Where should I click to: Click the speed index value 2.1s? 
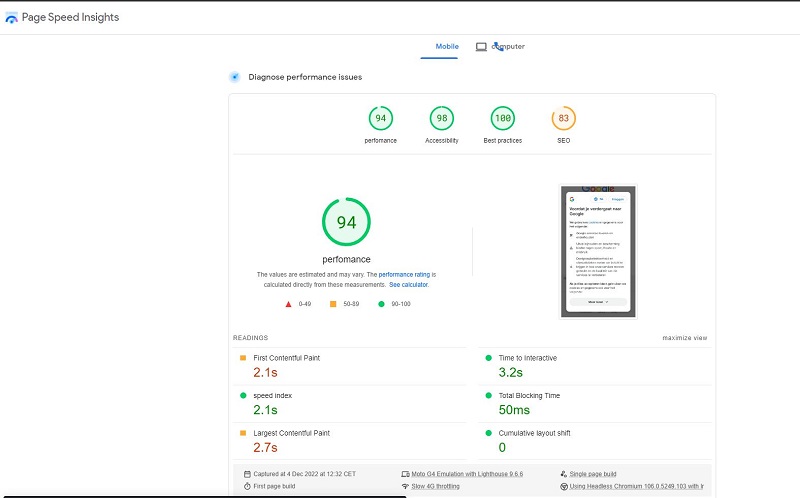[x=265, y=410]
